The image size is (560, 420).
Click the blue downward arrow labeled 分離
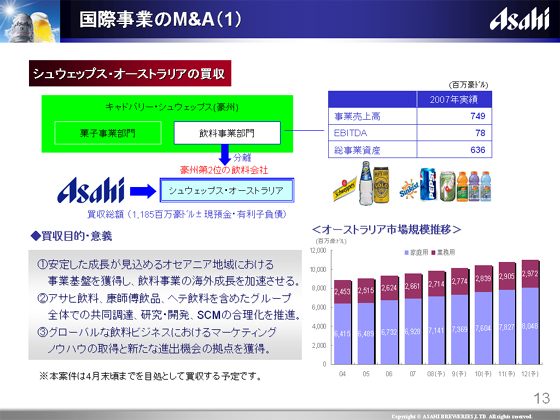[225, 155]
